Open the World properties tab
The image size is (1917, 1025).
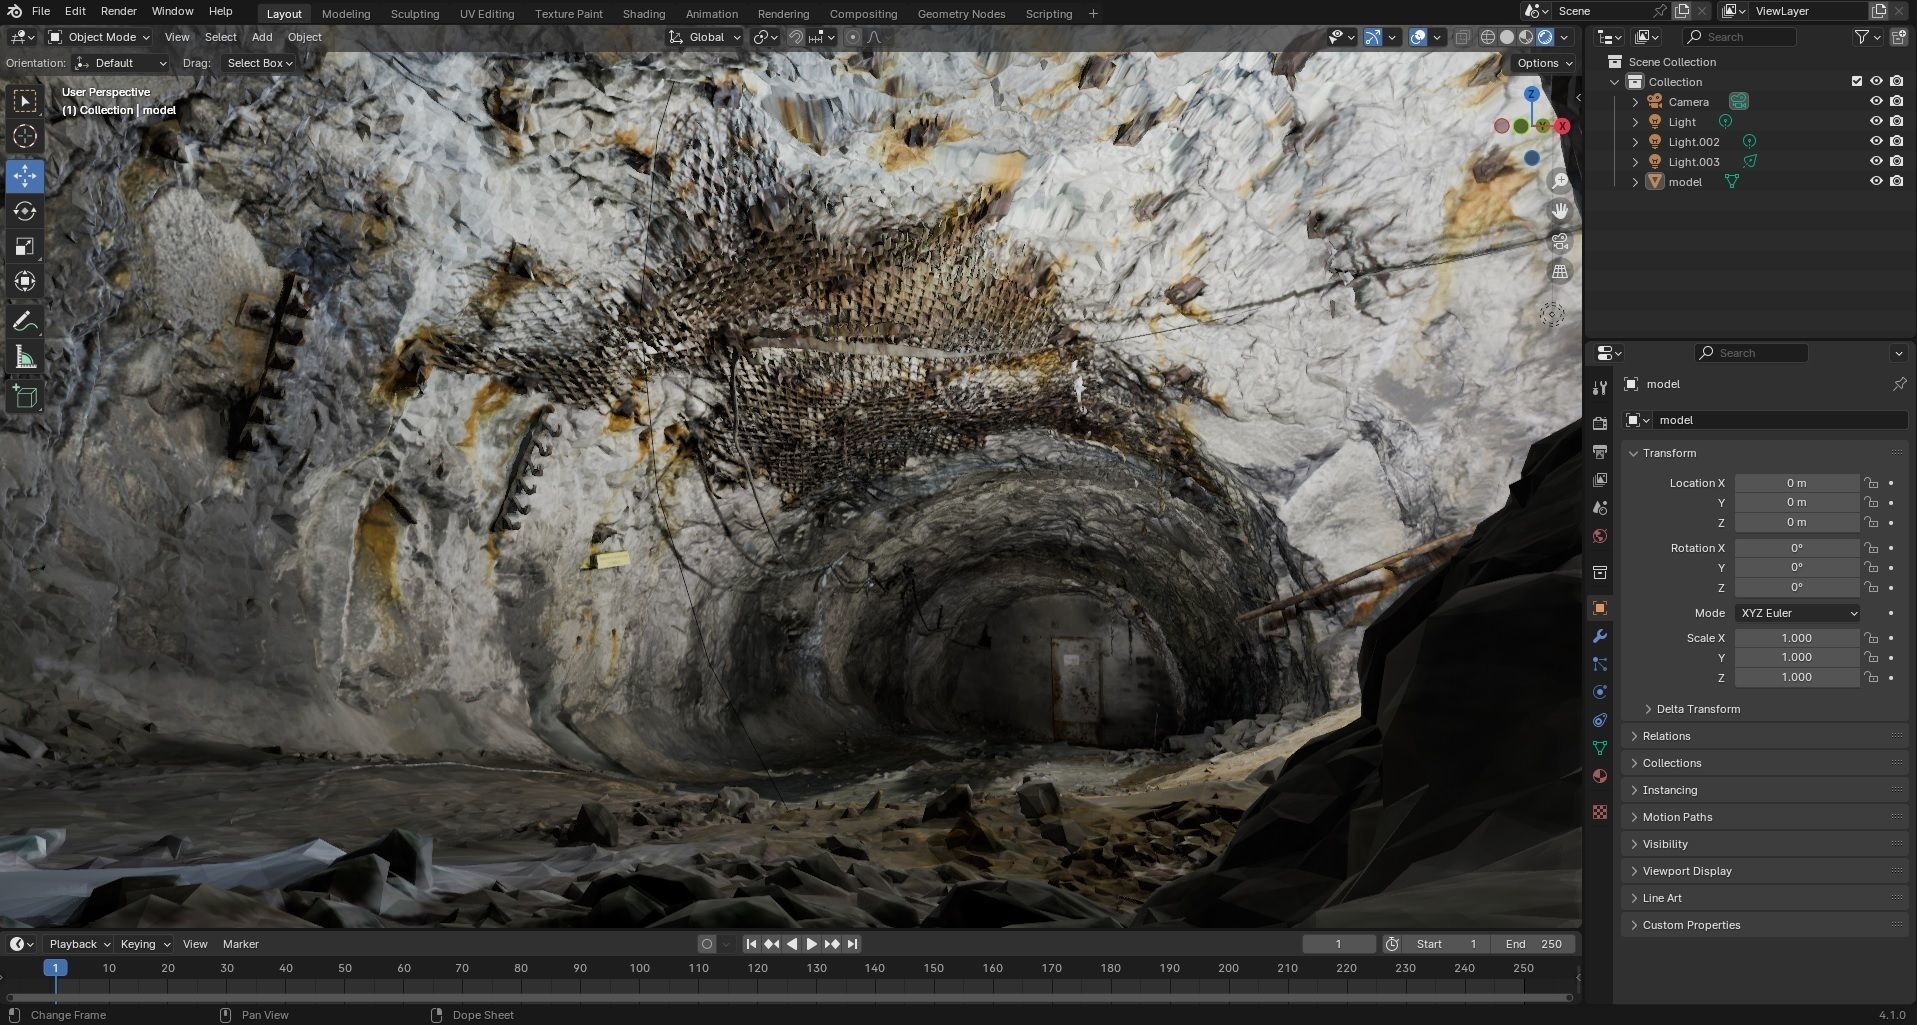1600,536
